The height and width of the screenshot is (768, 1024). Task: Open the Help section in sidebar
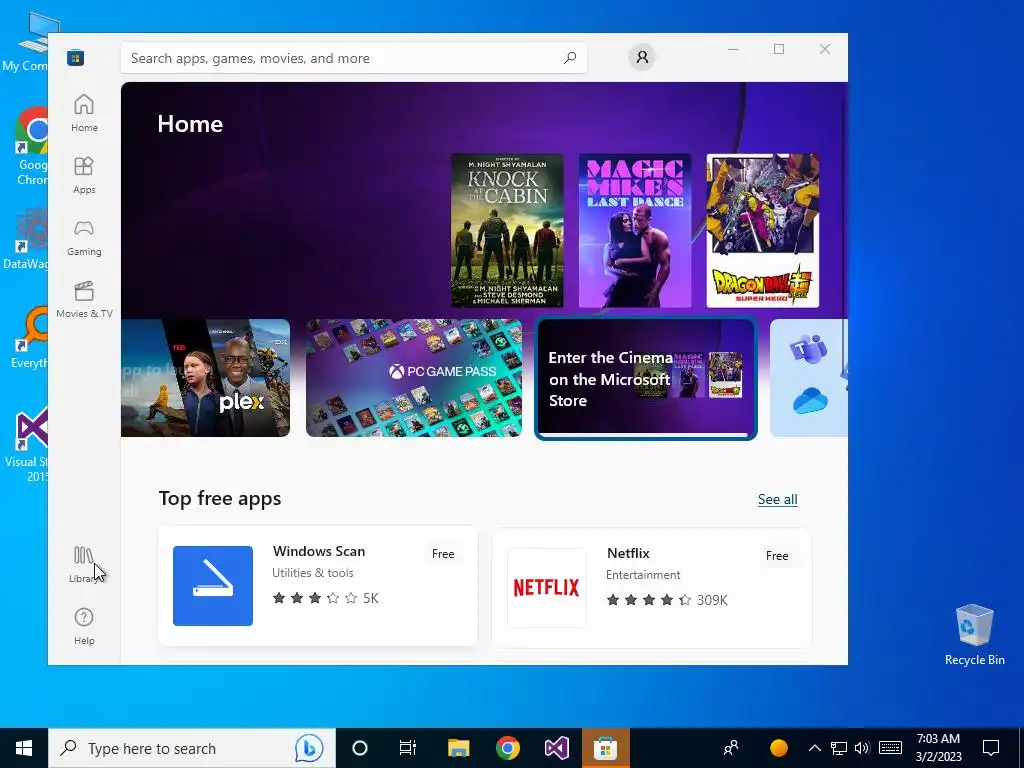click(x=84, y=626)
